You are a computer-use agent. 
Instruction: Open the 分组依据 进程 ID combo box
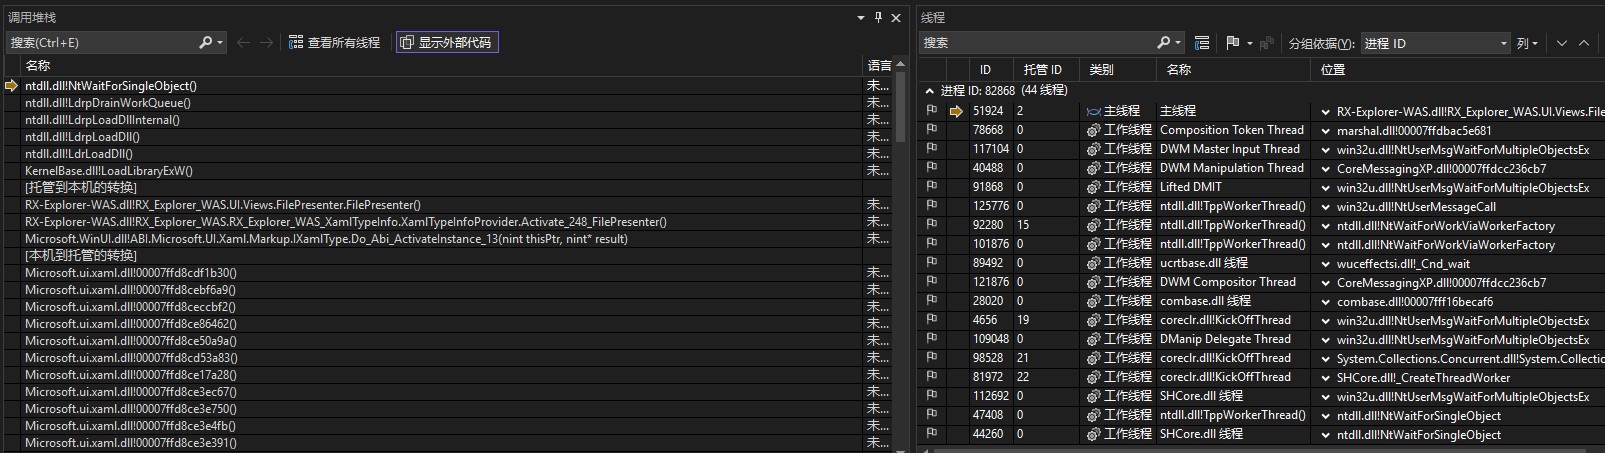tap(1435, 43)
